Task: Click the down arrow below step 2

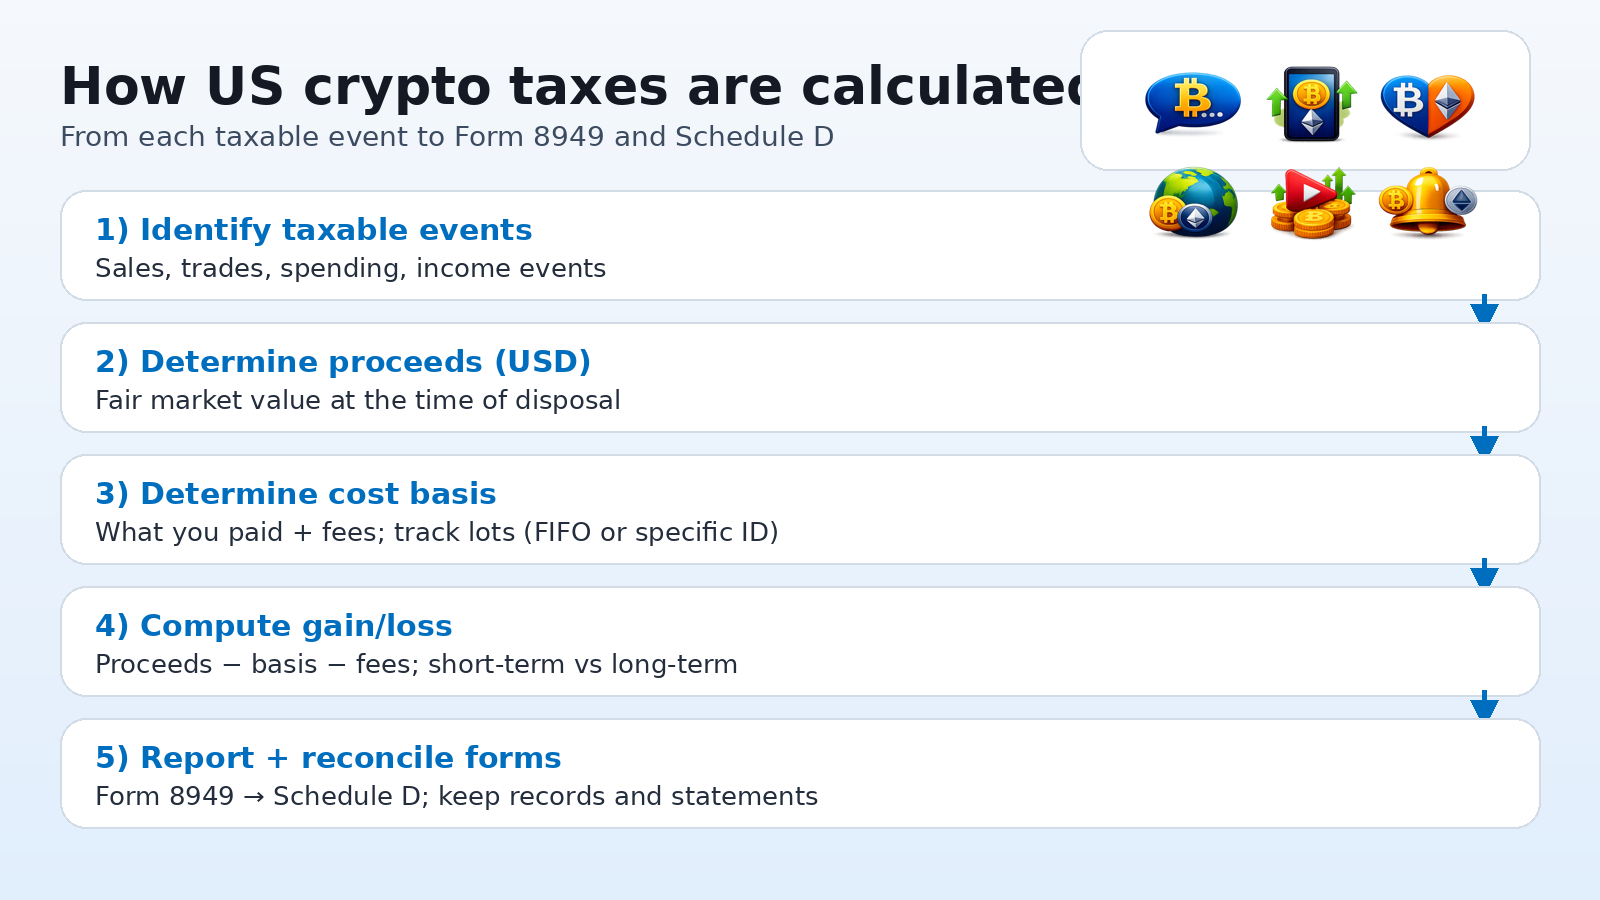Action: [1484, 441]
